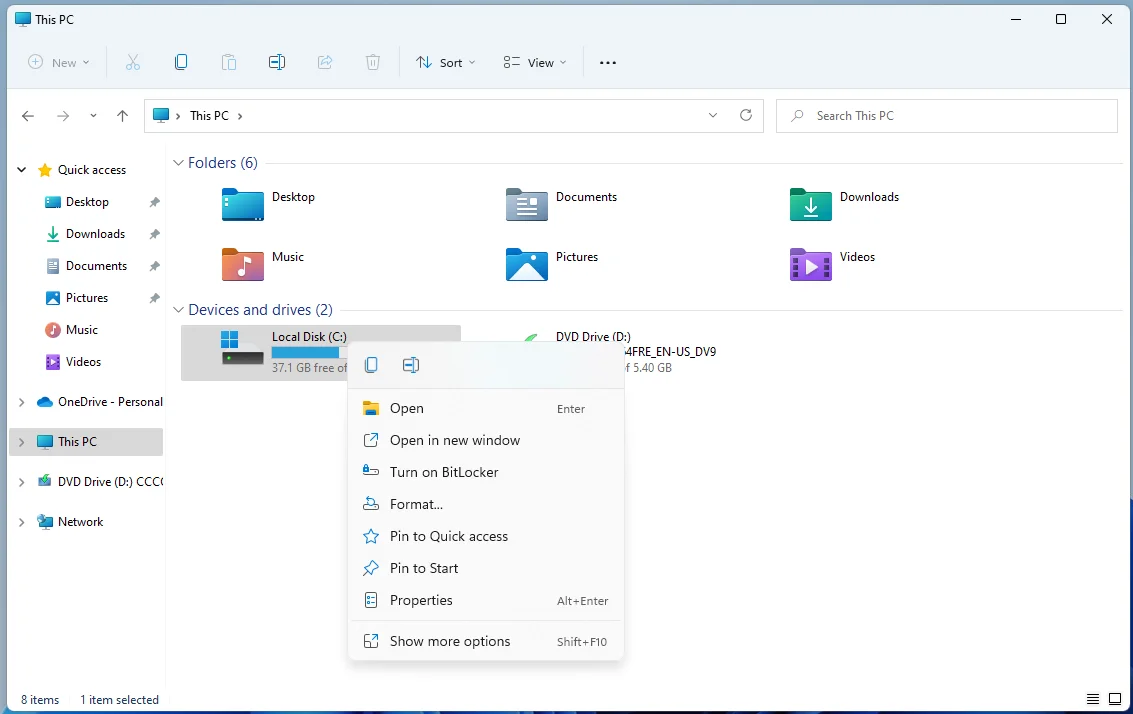Click the Rename icon in context menu
The width and height of the screenshot is (1133, 714).
pos(410,365)
